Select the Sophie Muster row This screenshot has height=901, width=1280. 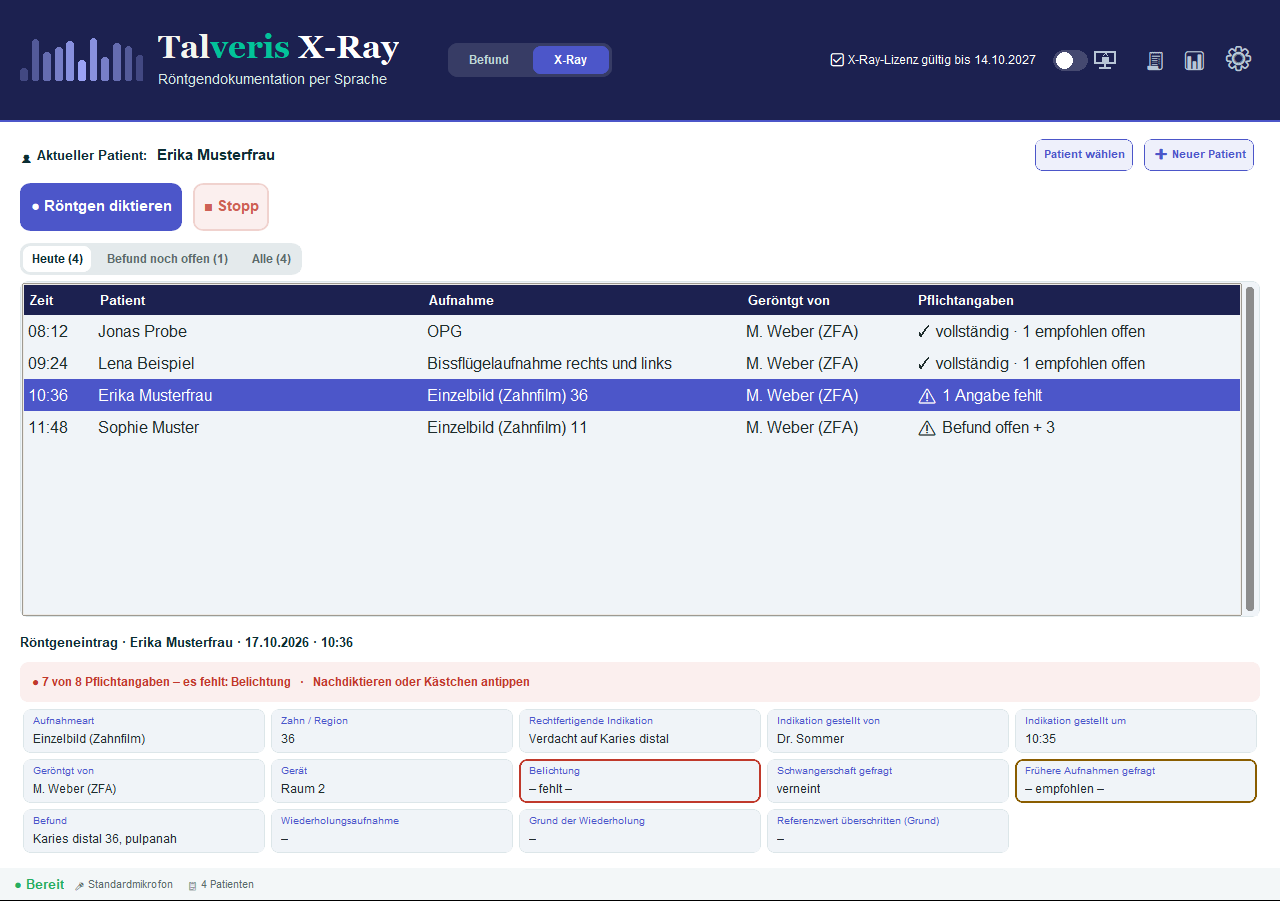tap(632, 428)
